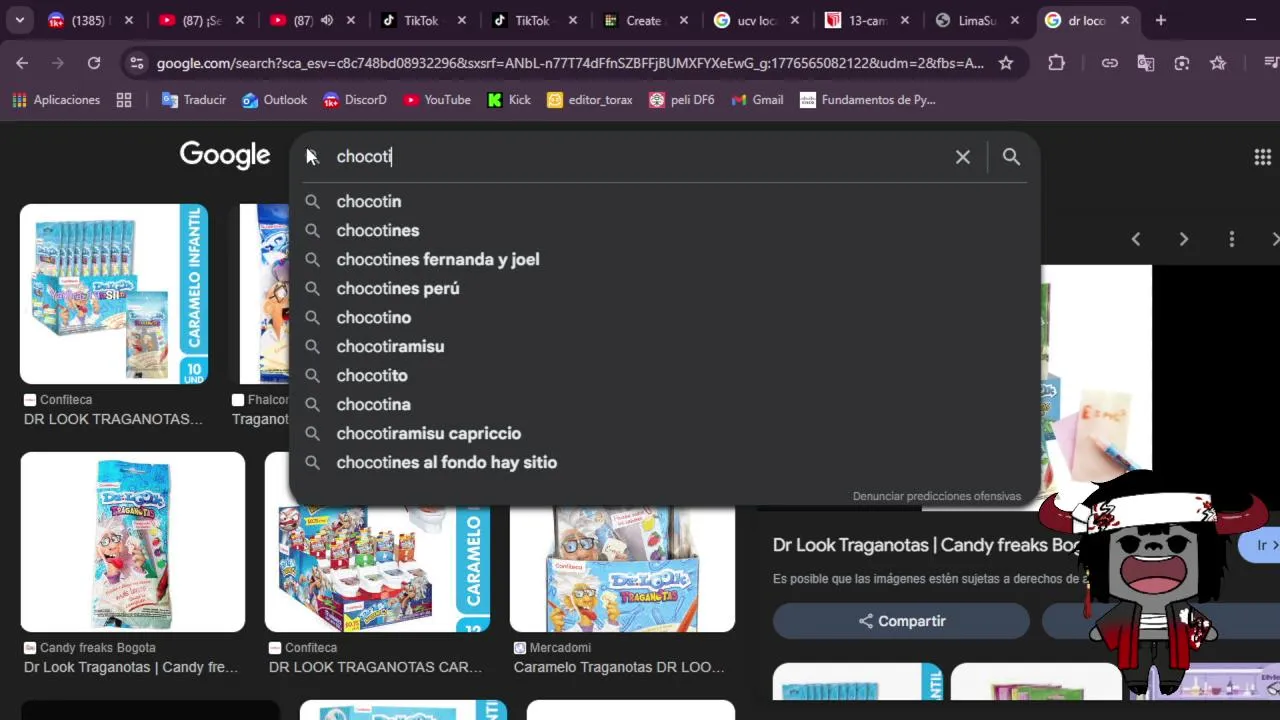This screenshot has width=1280, height=720.
Task: Select the suggestion chocotino
Action: 664,317
